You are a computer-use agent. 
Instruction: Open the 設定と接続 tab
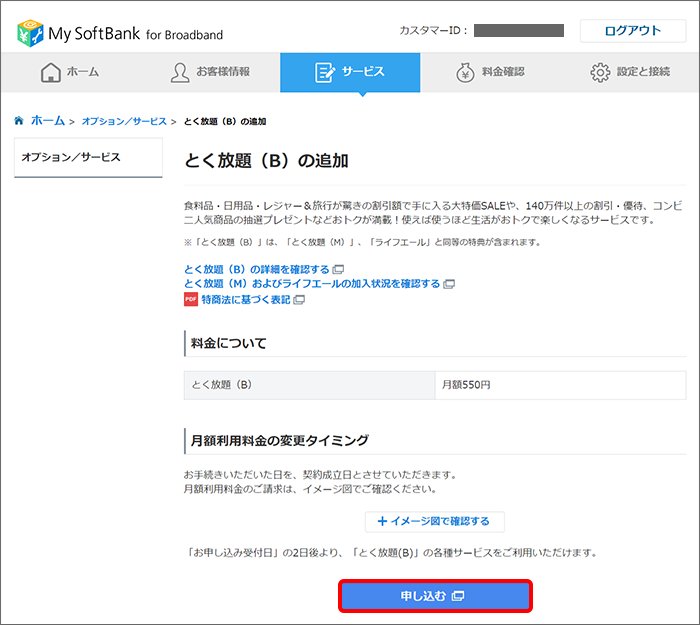tap(630, 72)
